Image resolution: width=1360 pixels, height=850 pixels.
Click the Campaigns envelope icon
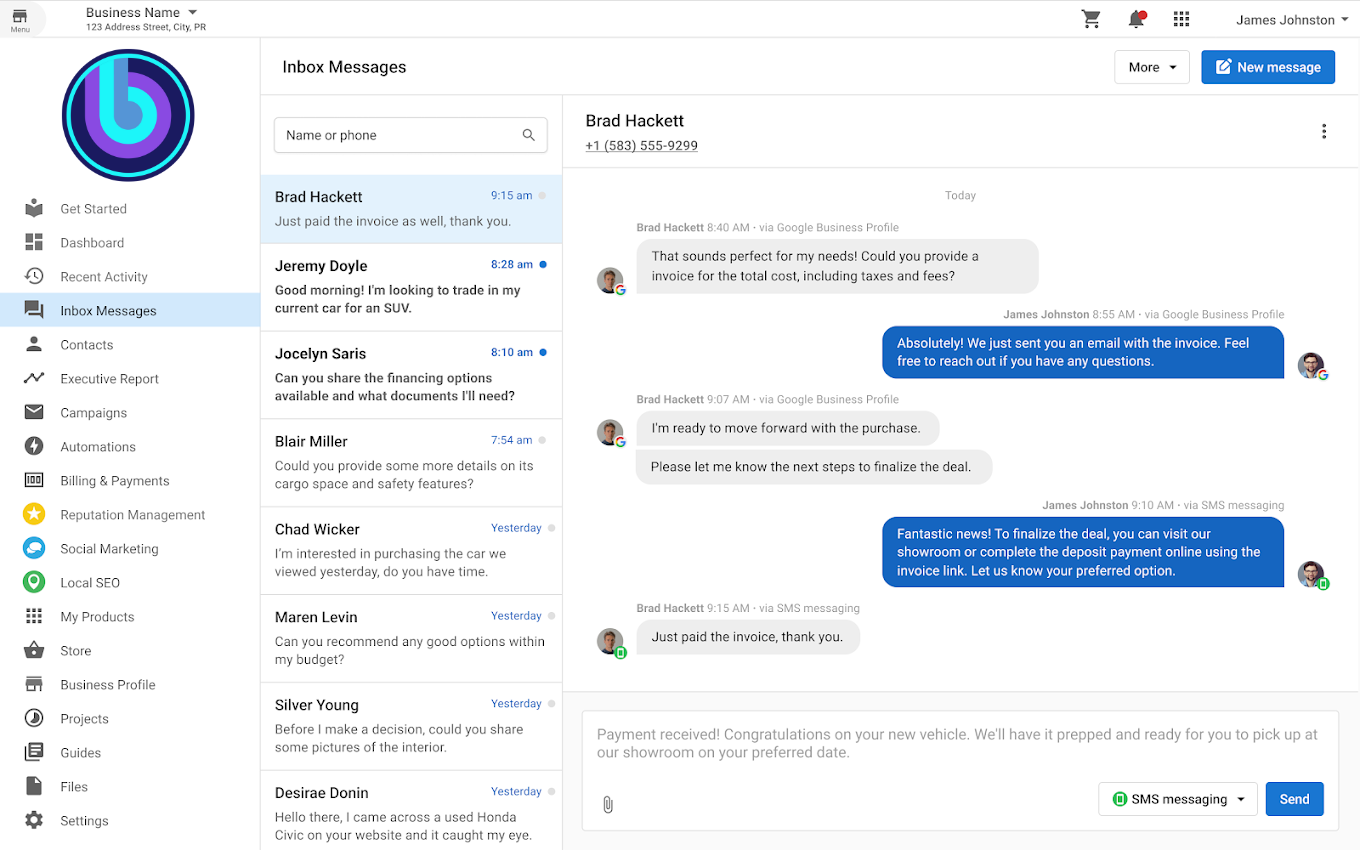[34, 413]
